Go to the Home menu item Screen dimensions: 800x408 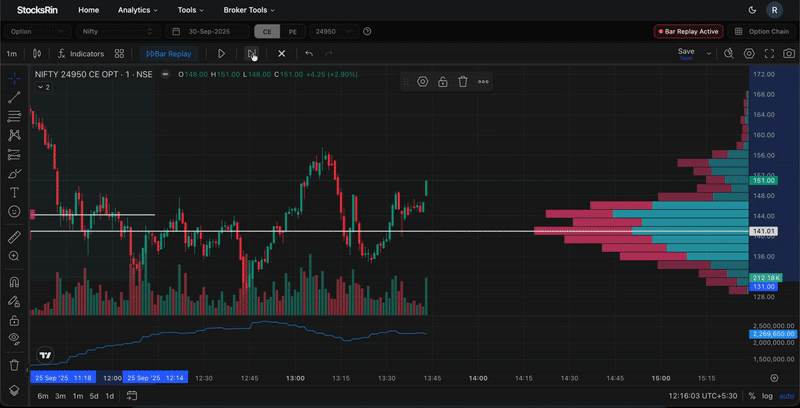click(x=89, y=10)
